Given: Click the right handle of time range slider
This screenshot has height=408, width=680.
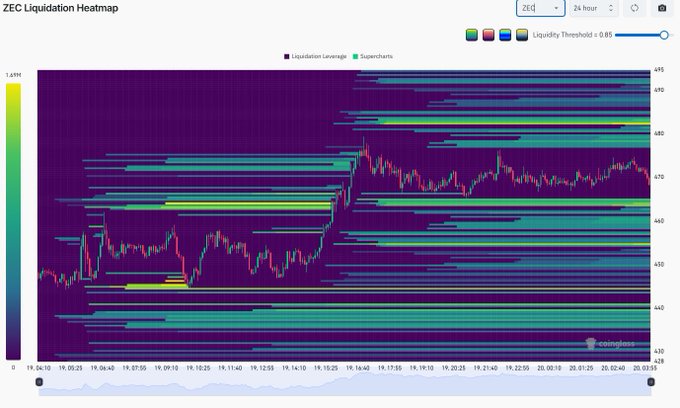Looking at the screenshot, I should click(651, 382).
